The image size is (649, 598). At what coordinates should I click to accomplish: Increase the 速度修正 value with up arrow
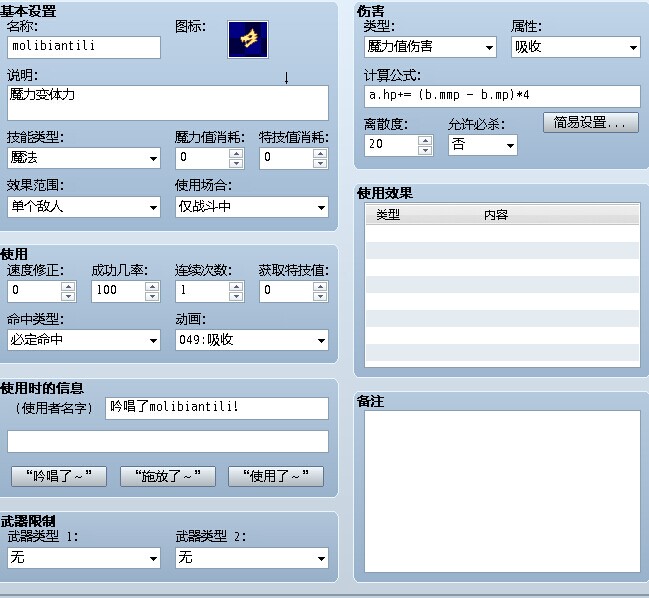click(x=68, y=286)
